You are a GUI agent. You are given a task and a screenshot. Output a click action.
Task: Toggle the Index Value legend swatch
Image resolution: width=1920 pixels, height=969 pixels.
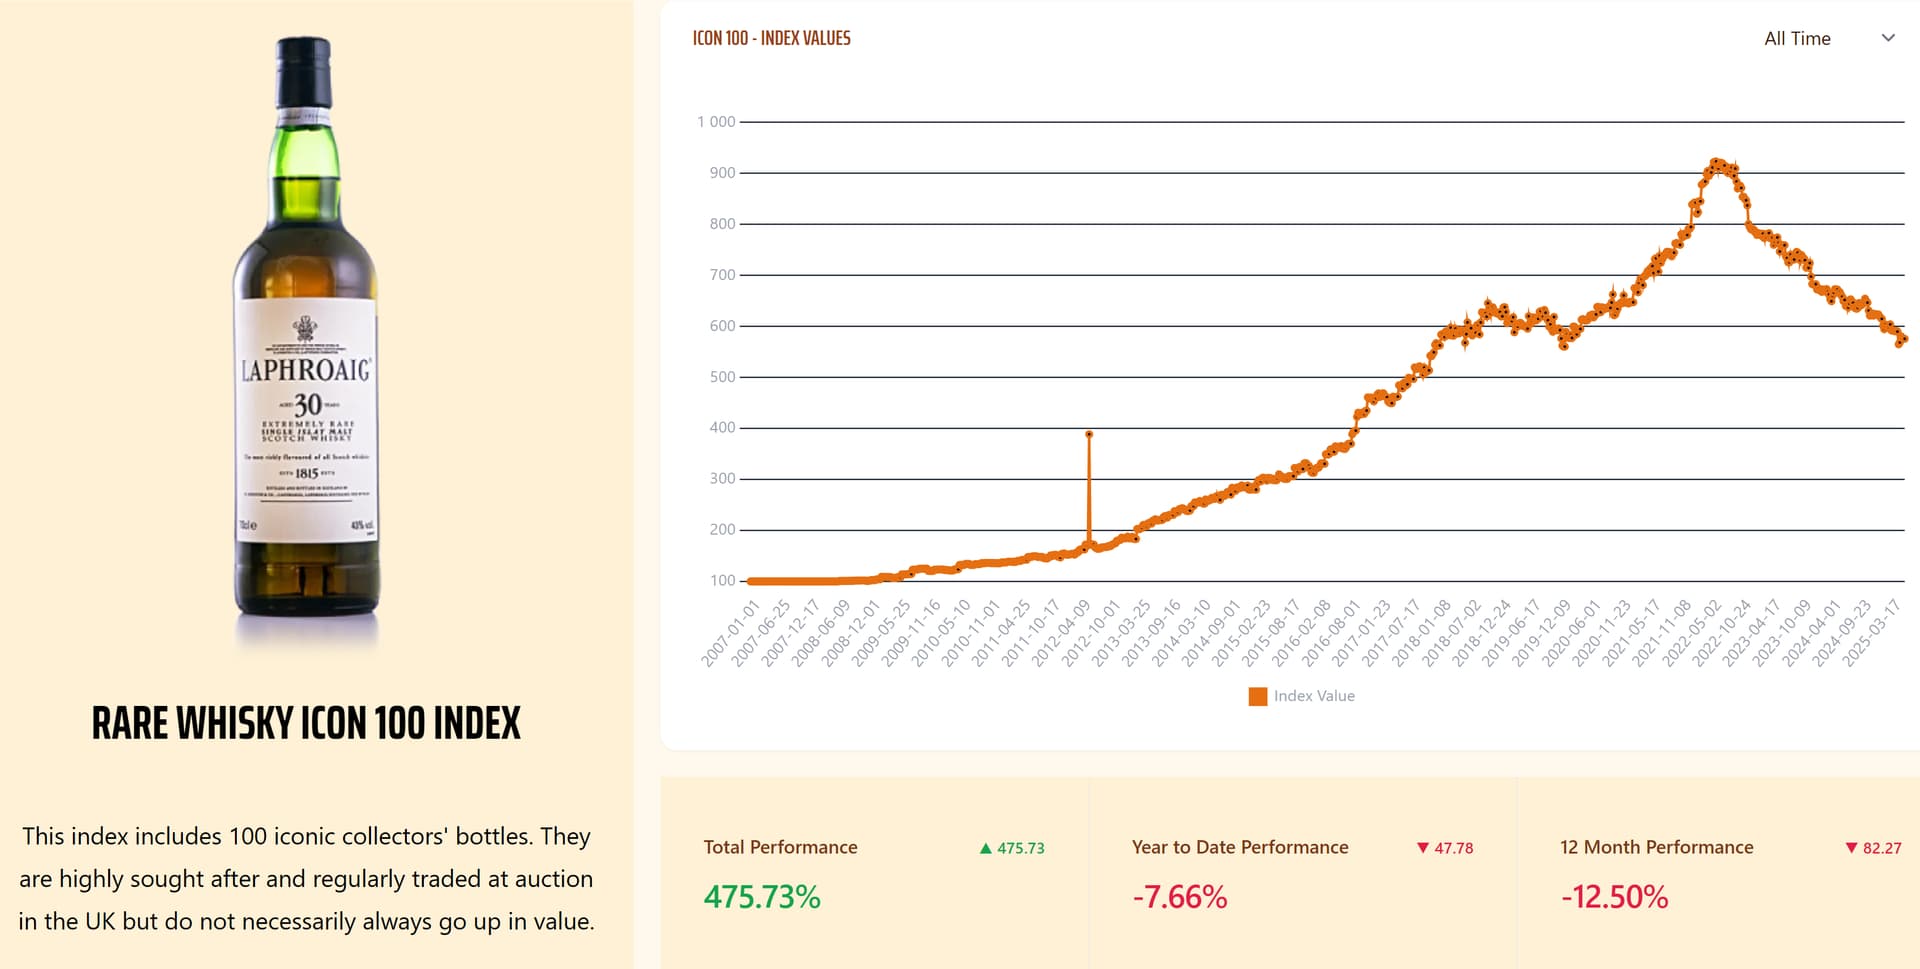point(1258,696)
